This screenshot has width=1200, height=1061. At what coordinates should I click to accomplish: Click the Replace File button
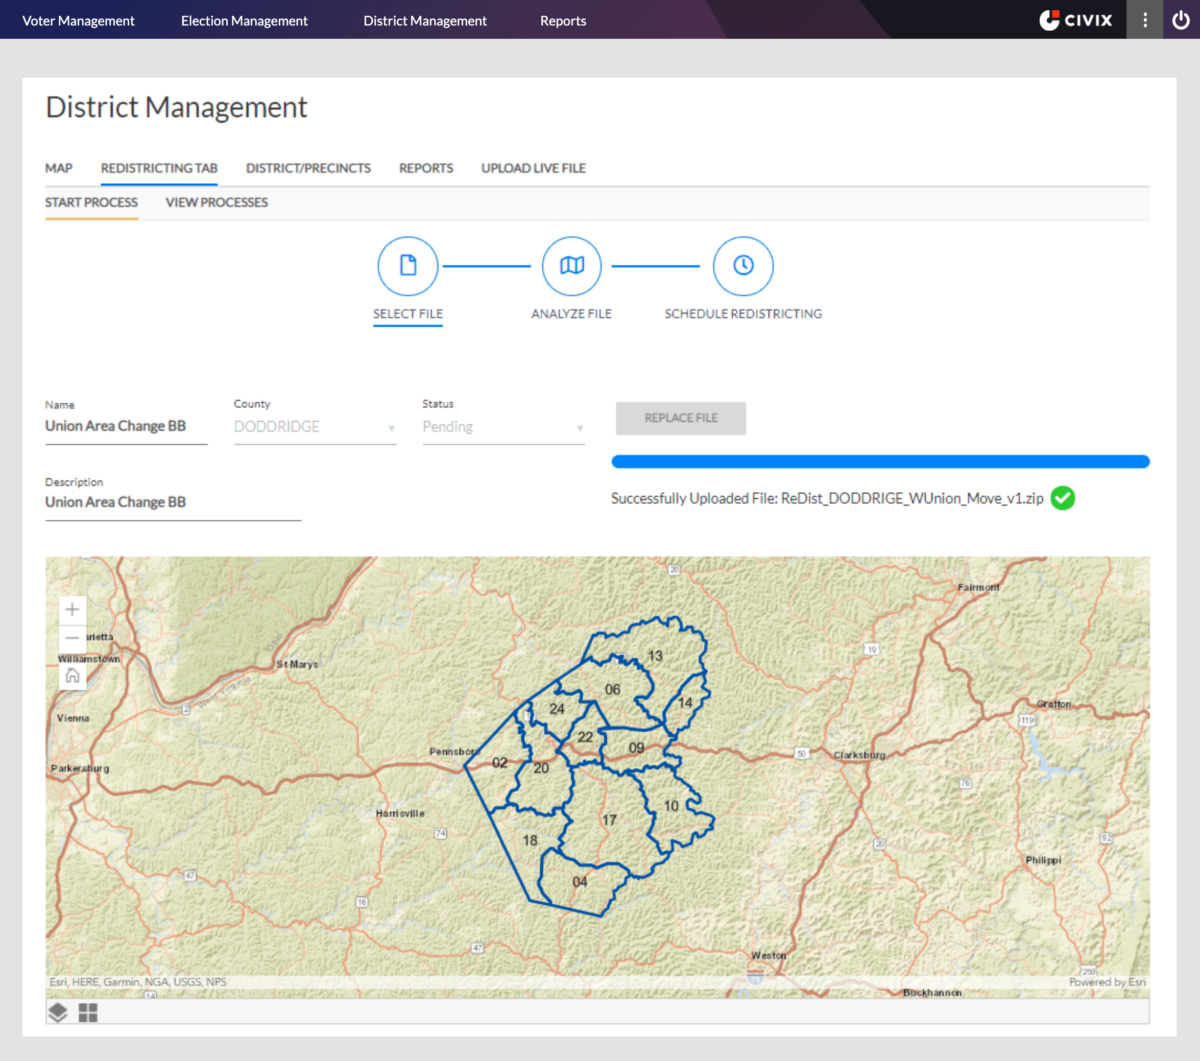point(680,418)
